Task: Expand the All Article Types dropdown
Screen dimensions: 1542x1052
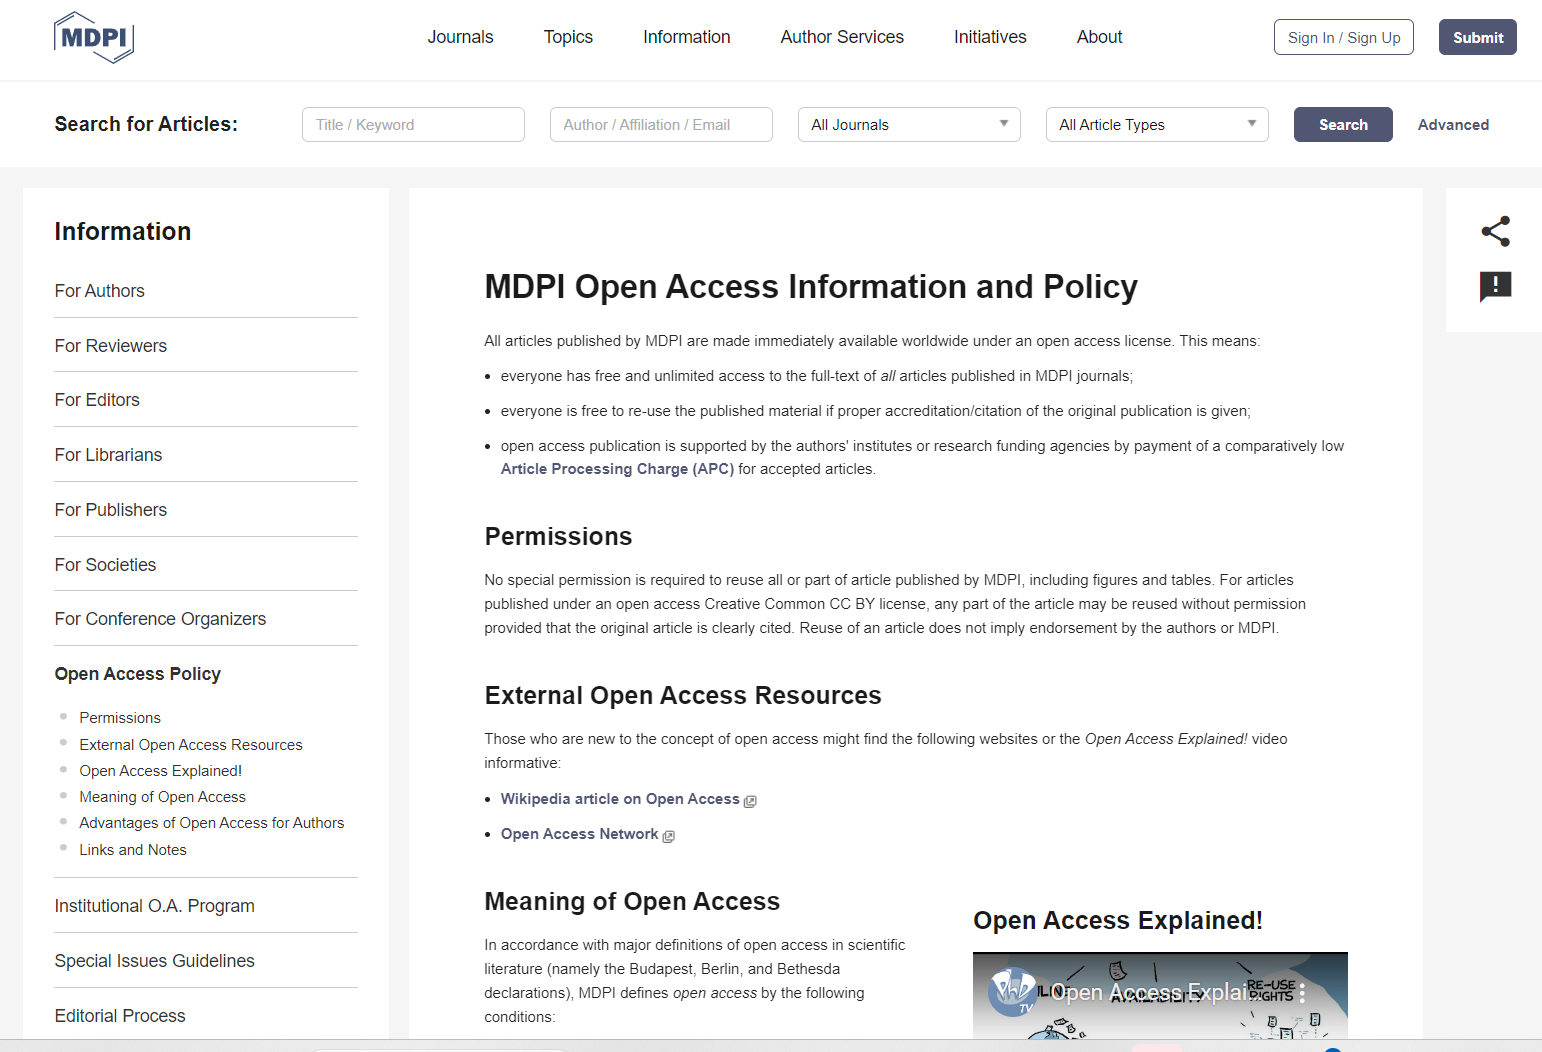Action: click(x=1157, y=125)
